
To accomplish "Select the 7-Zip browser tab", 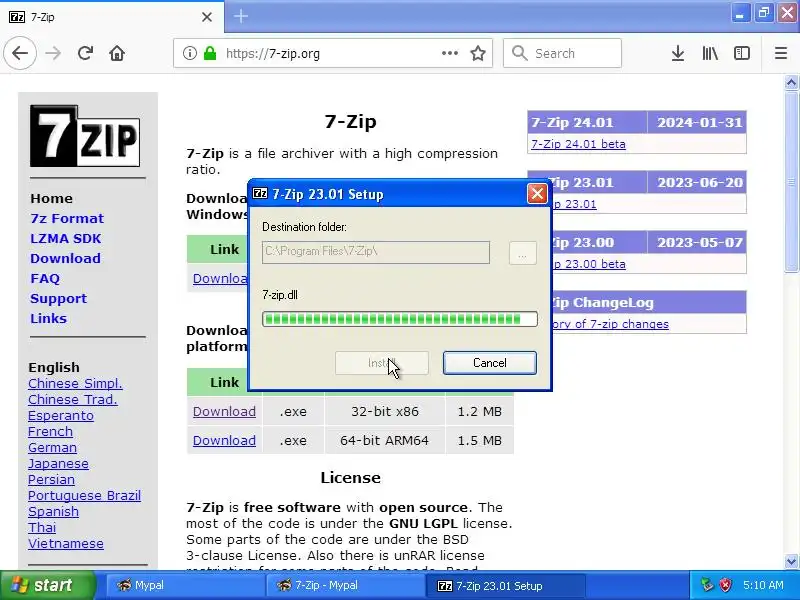I will (x=111, y=17).
